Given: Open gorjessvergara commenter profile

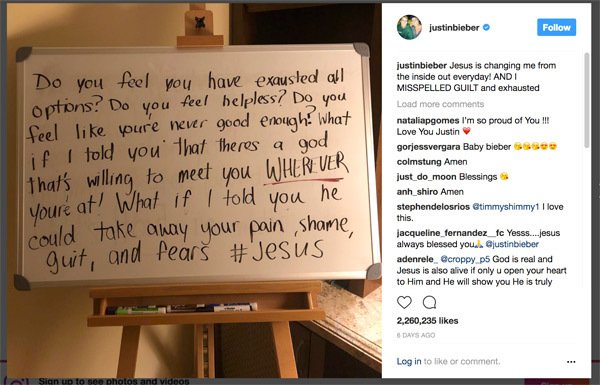Looking at the screenshot, I should click(x=429, y=147).
